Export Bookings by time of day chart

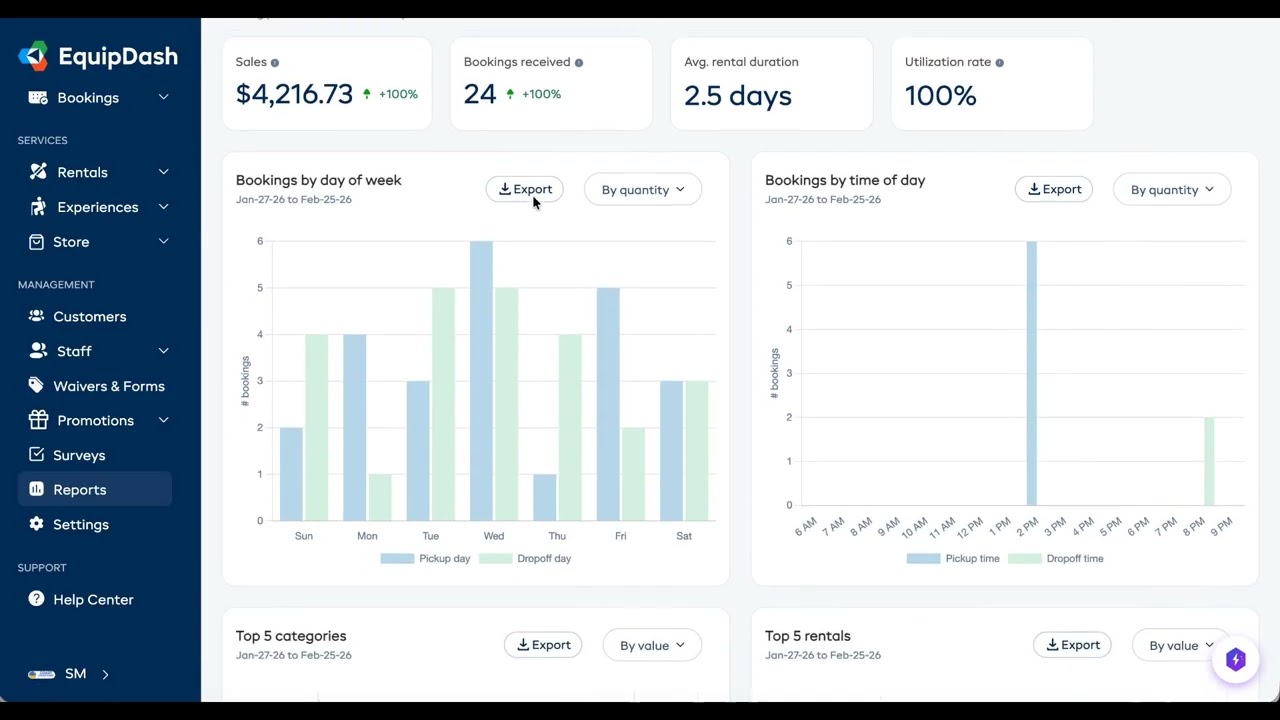click(x=1054, y=189)
